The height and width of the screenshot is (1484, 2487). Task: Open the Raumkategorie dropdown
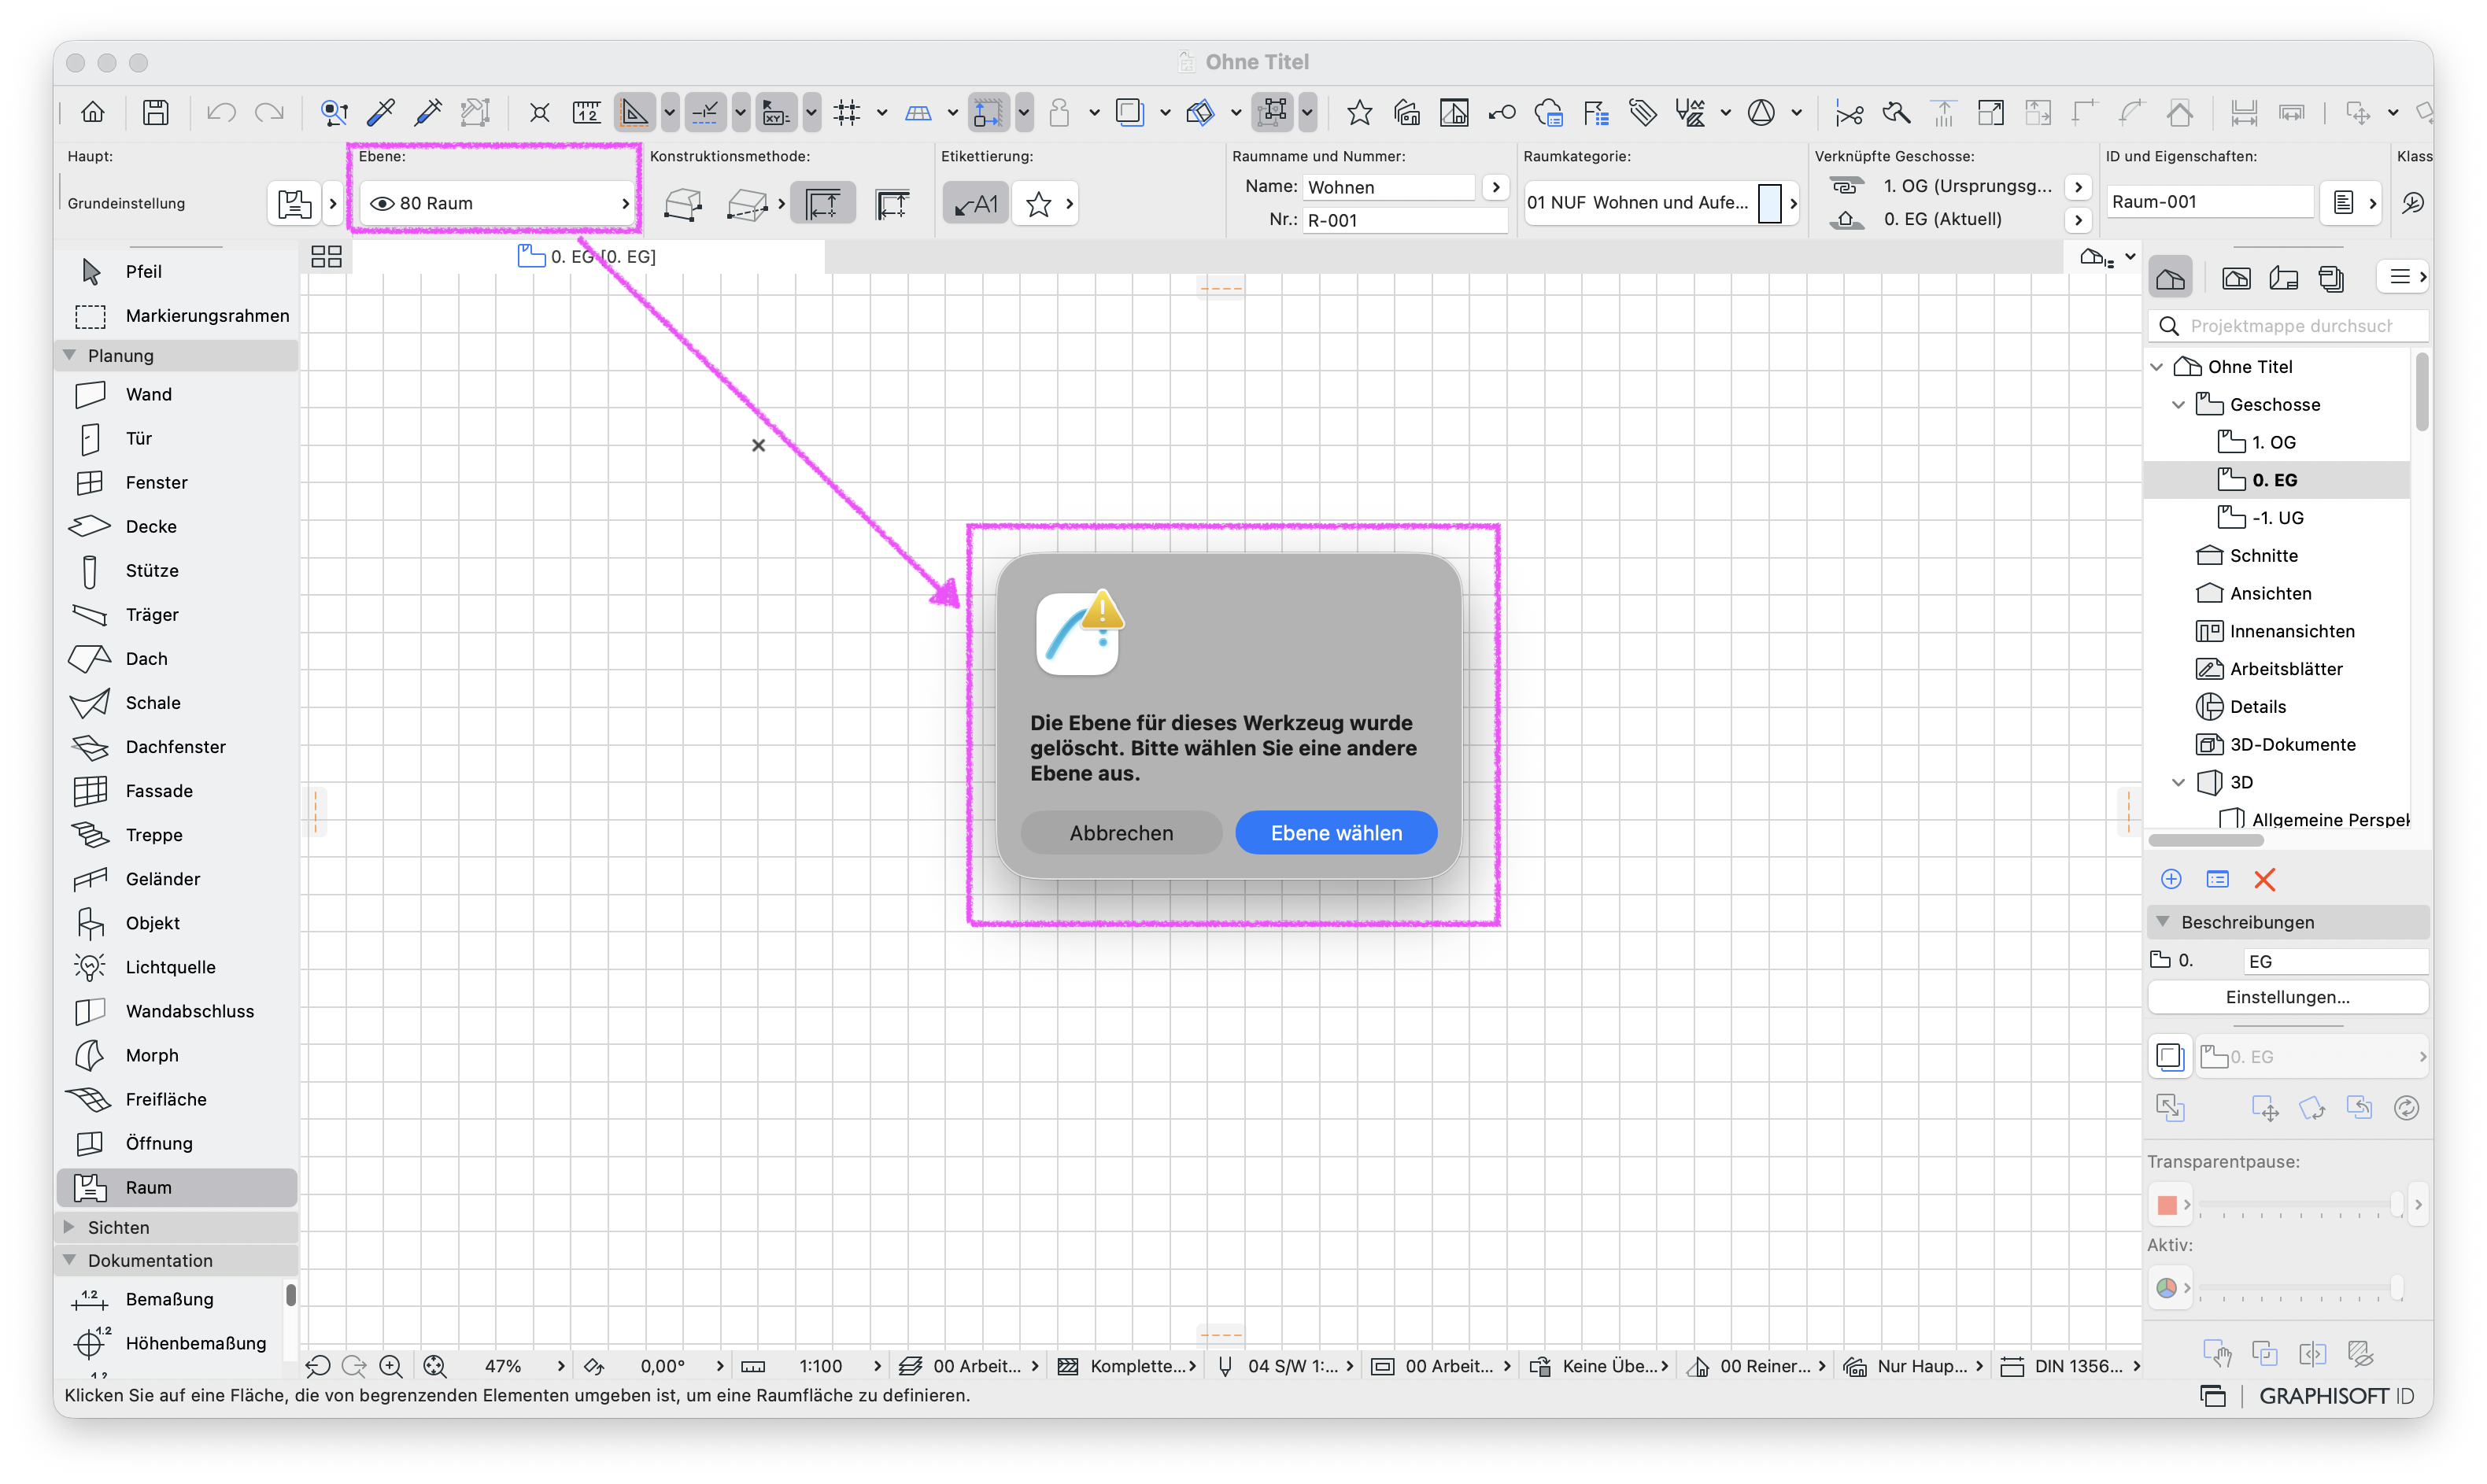[1661, 203]
